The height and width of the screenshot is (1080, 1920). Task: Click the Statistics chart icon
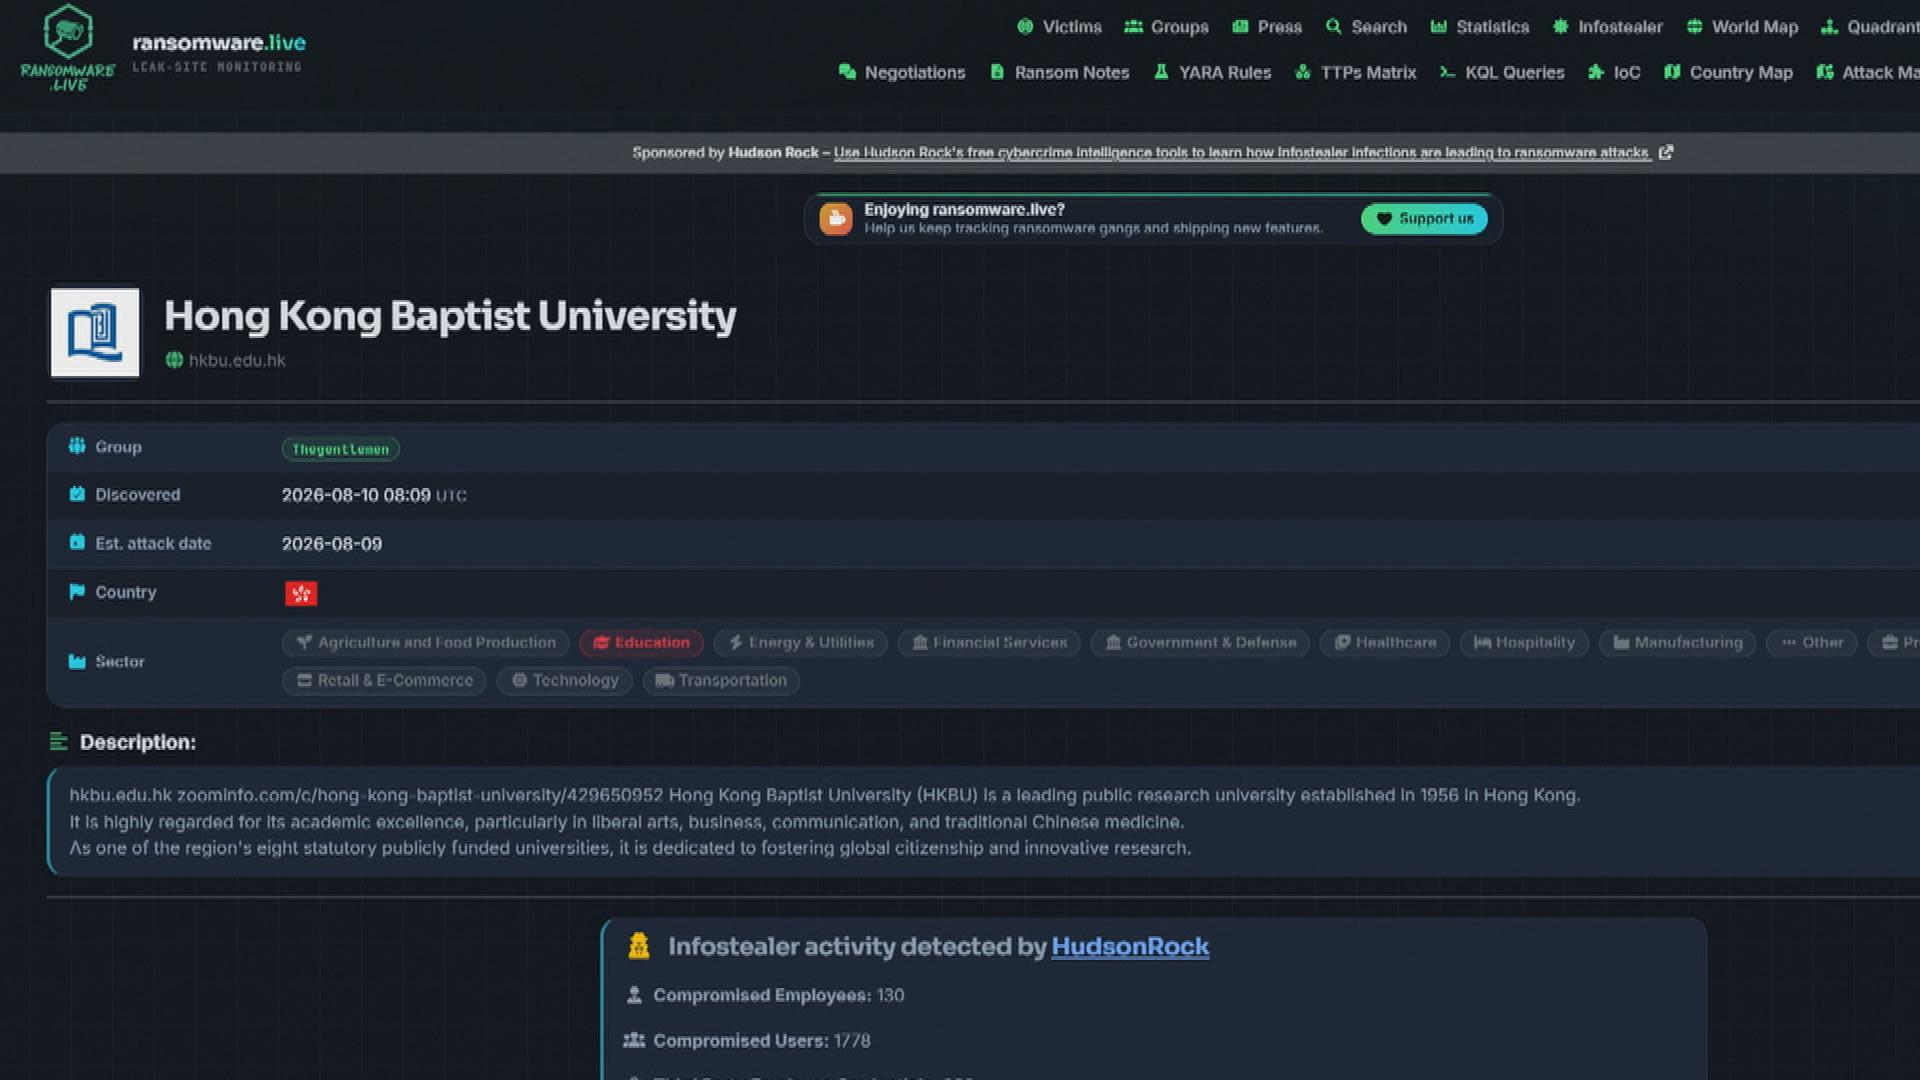(x=1439, y=27)
